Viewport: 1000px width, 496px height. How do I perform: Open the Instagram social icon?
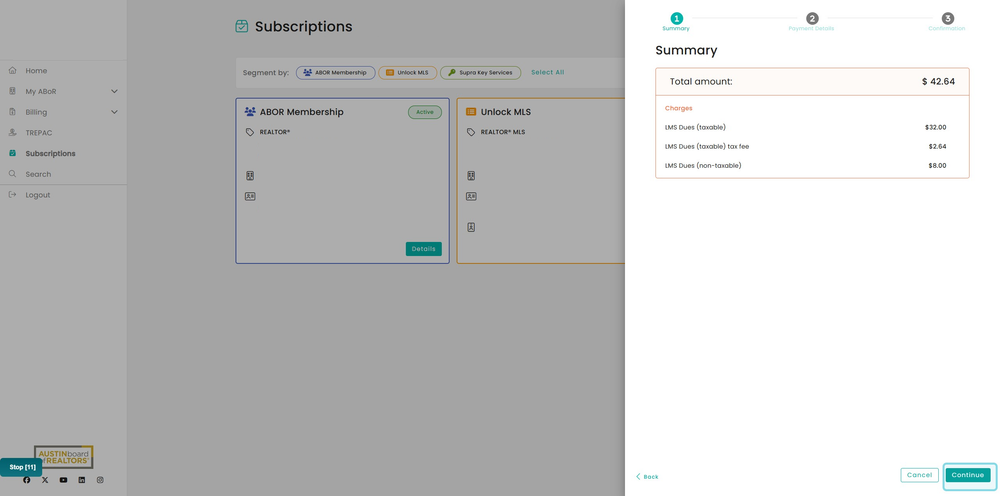pos(100,480)
